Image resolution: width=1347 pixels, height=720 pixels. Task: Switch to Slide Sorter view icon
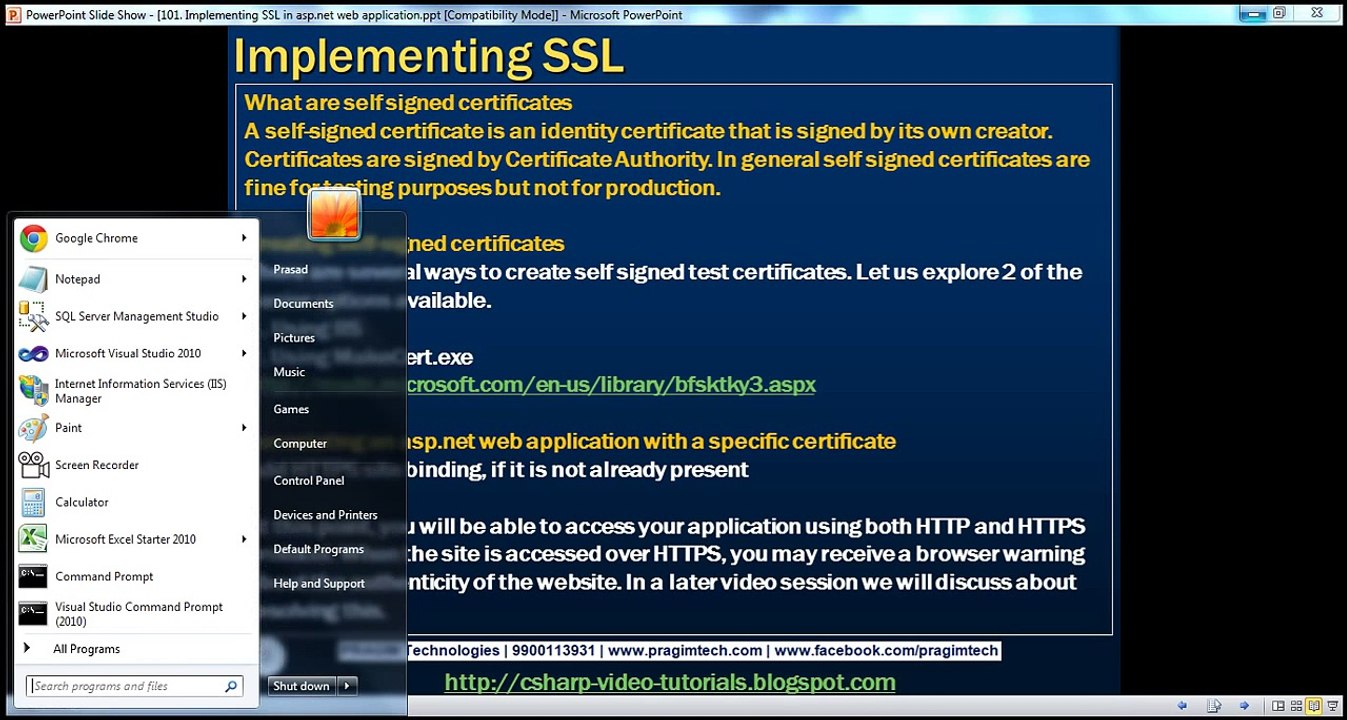tap(1296, 706)
